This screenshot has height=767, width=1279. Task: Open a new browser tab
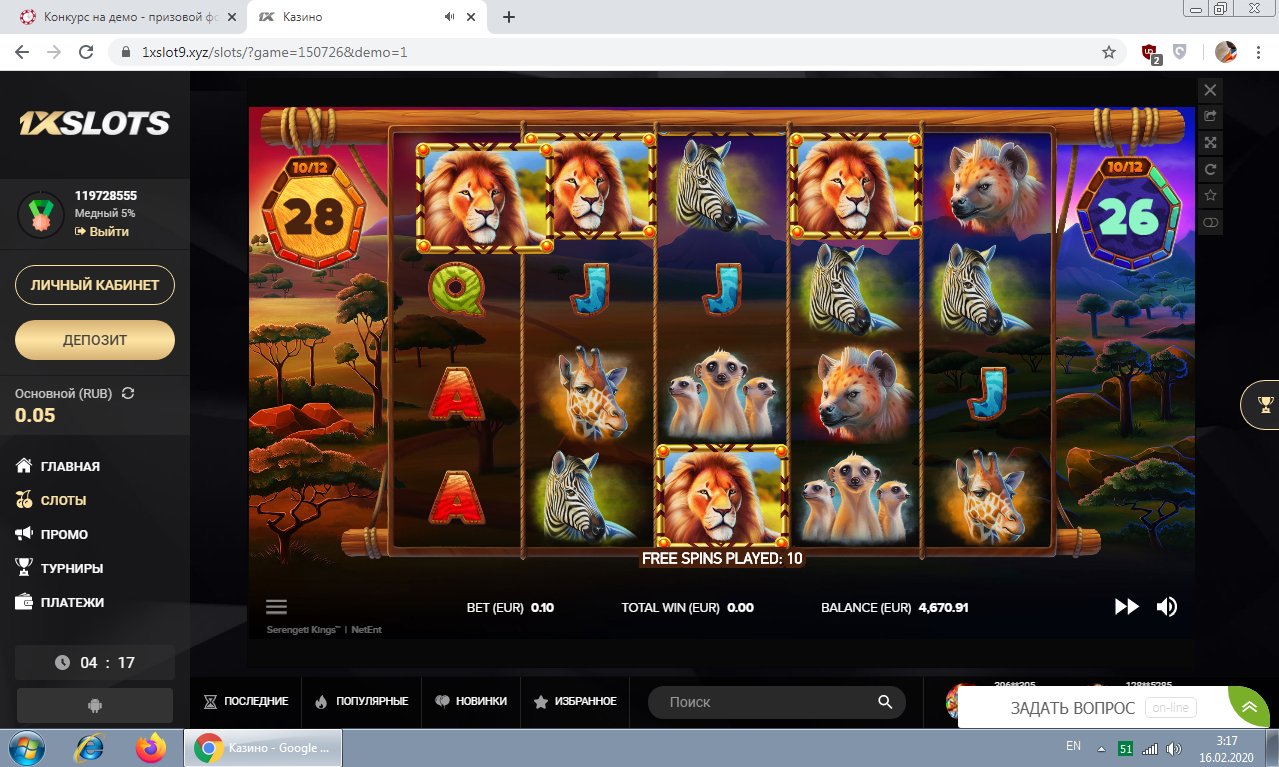(x=509, y=17)
